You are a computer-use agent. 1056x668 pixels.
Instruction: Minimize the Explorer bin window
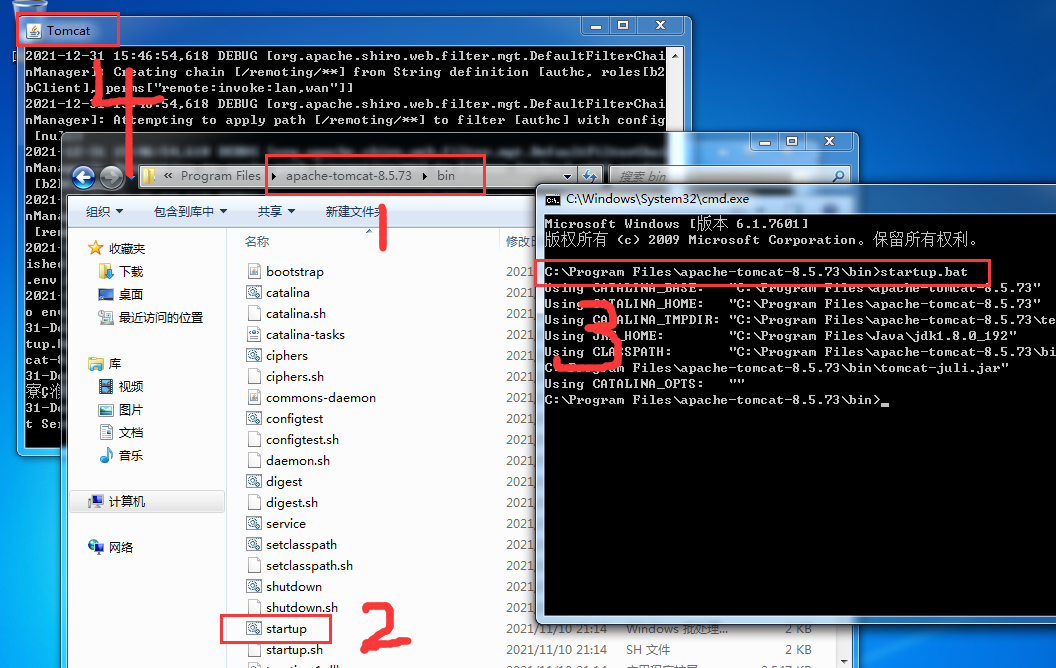pyautogui.click(x=764, y=141)
